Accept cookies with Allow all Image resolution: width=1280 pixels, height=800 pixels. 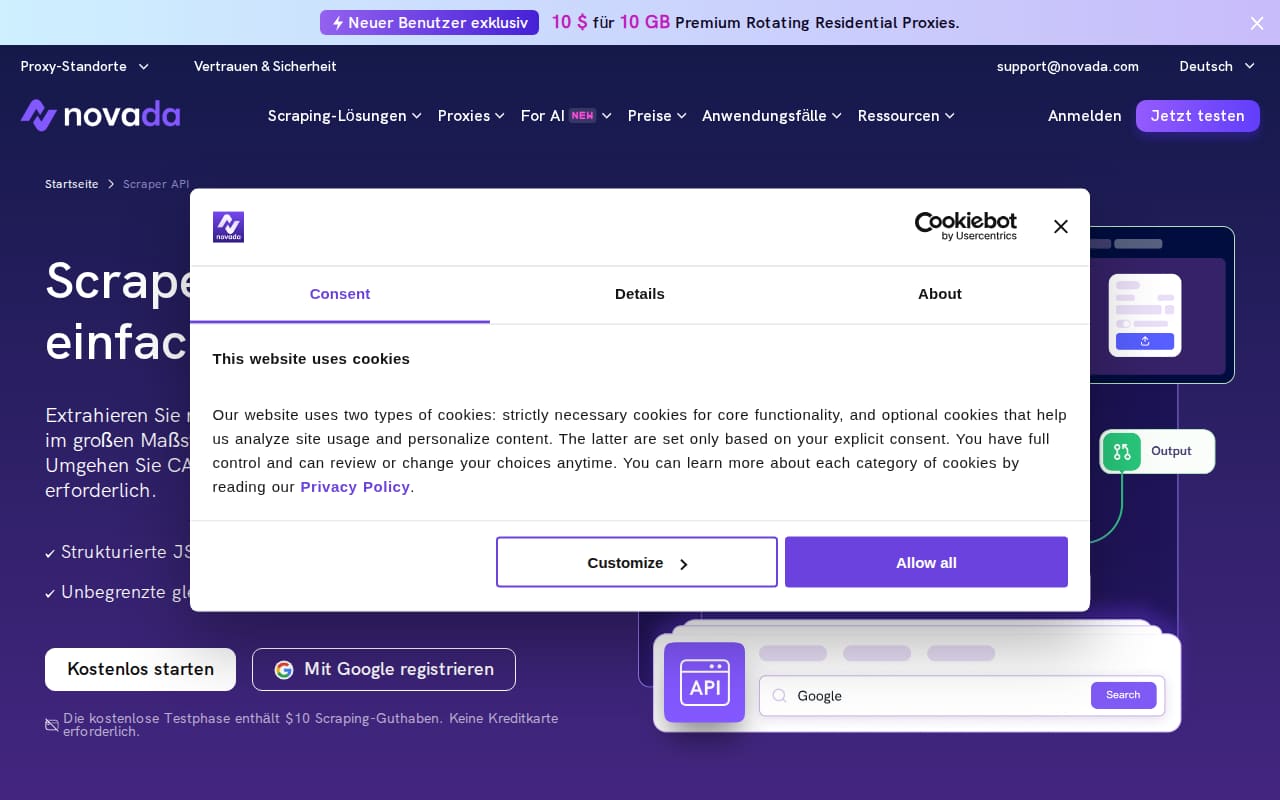[x=926, y=562]
